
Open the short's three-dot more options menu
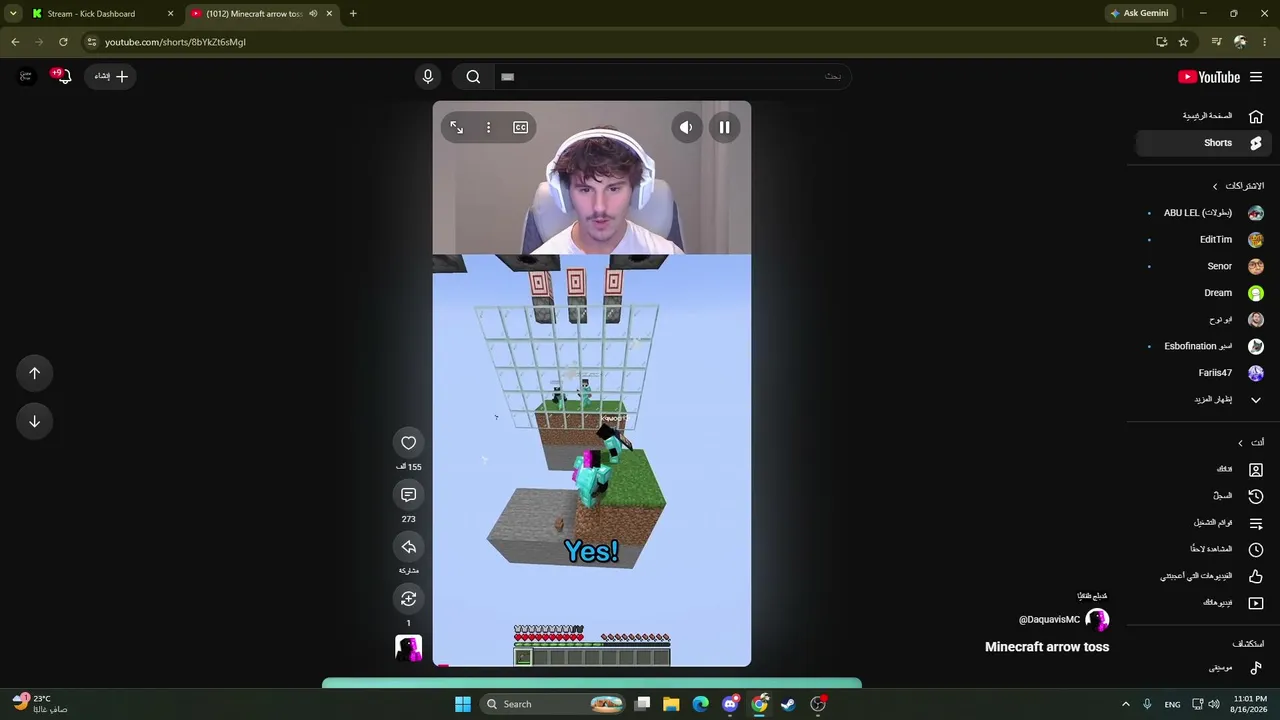488,127
